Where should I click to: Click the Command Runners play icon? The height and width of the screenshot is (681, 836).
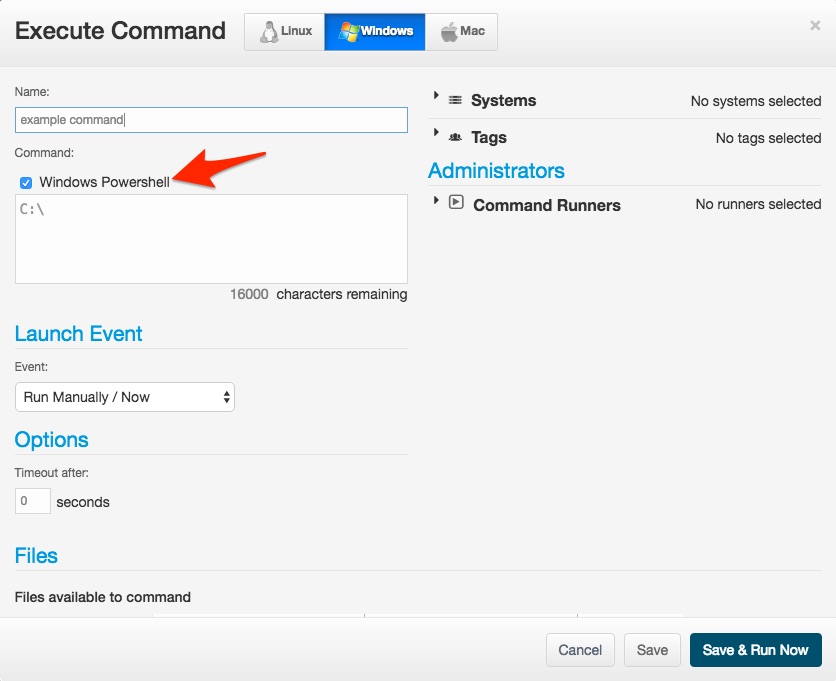[456, 202]
